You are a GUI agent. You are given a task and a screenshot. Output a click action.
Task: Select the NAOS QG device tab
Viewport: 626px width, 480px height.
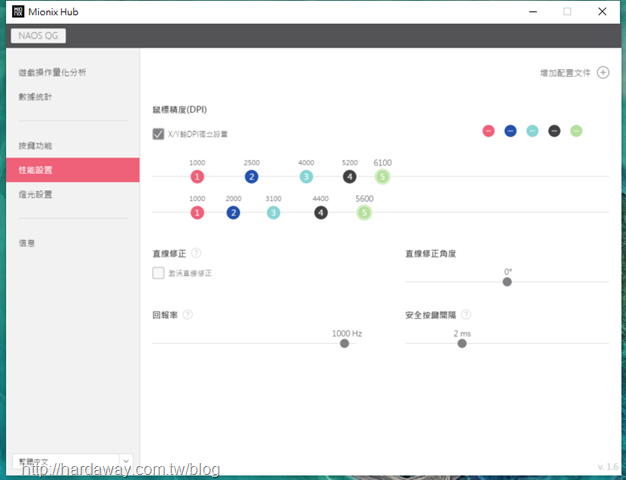coord(38,36)
